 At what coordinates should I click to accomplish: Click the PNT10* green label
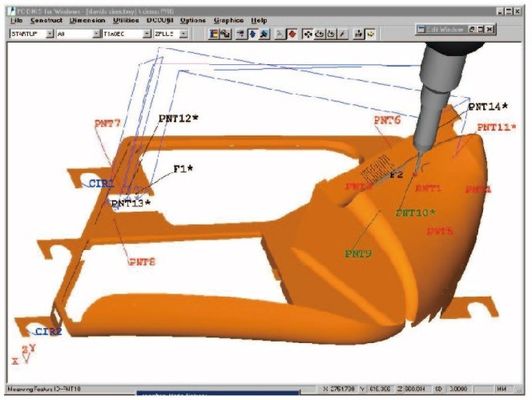416,213
